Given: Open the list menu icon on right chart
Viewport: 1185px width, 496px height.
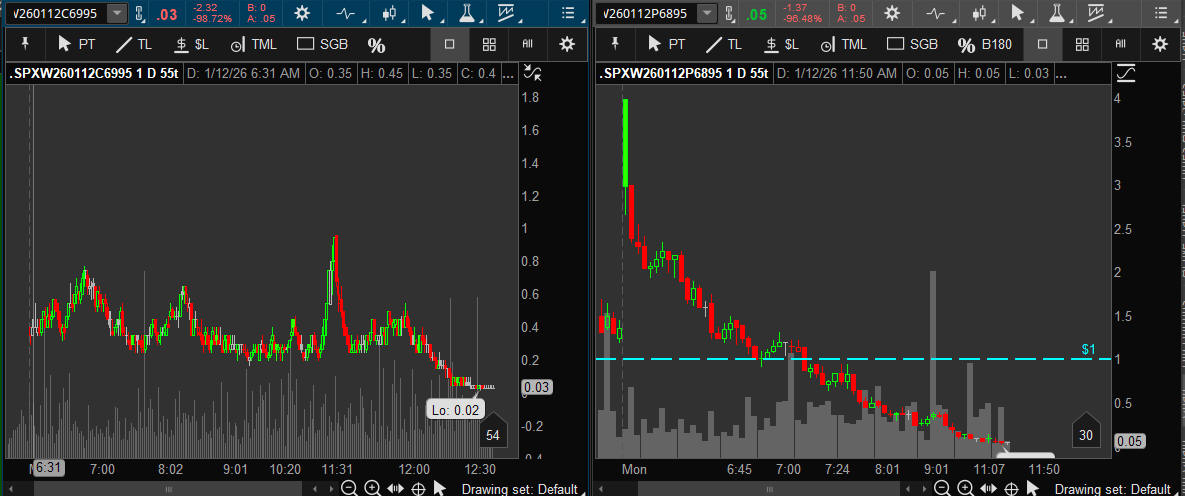Looking at the screenshot, I should tap(1160, 13).
